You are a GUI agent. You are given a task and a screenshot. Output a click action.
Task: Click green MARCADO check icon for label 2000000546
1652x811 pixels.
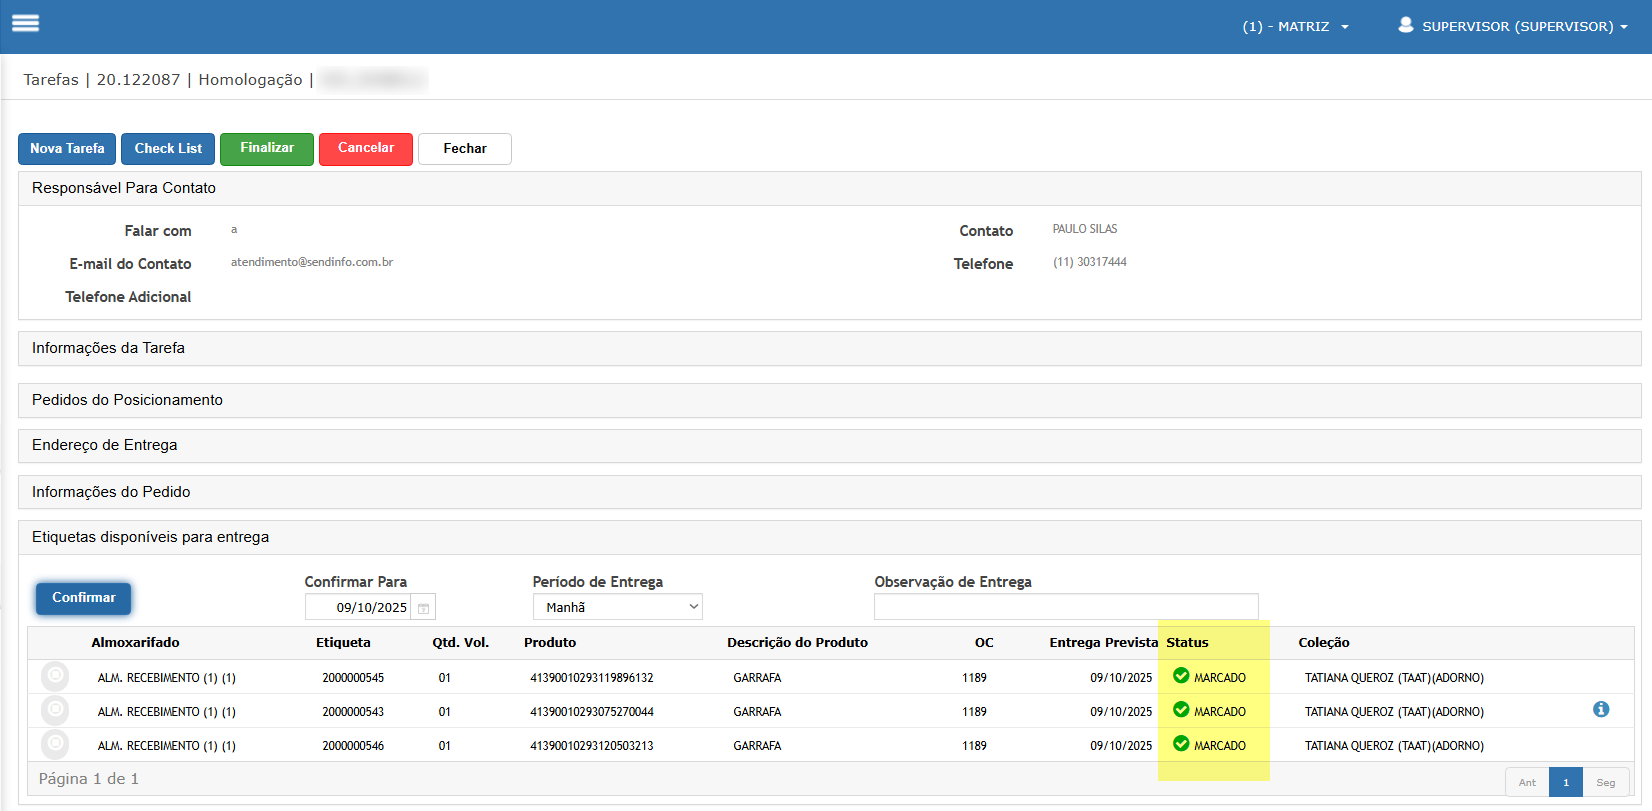[1181, 744]
